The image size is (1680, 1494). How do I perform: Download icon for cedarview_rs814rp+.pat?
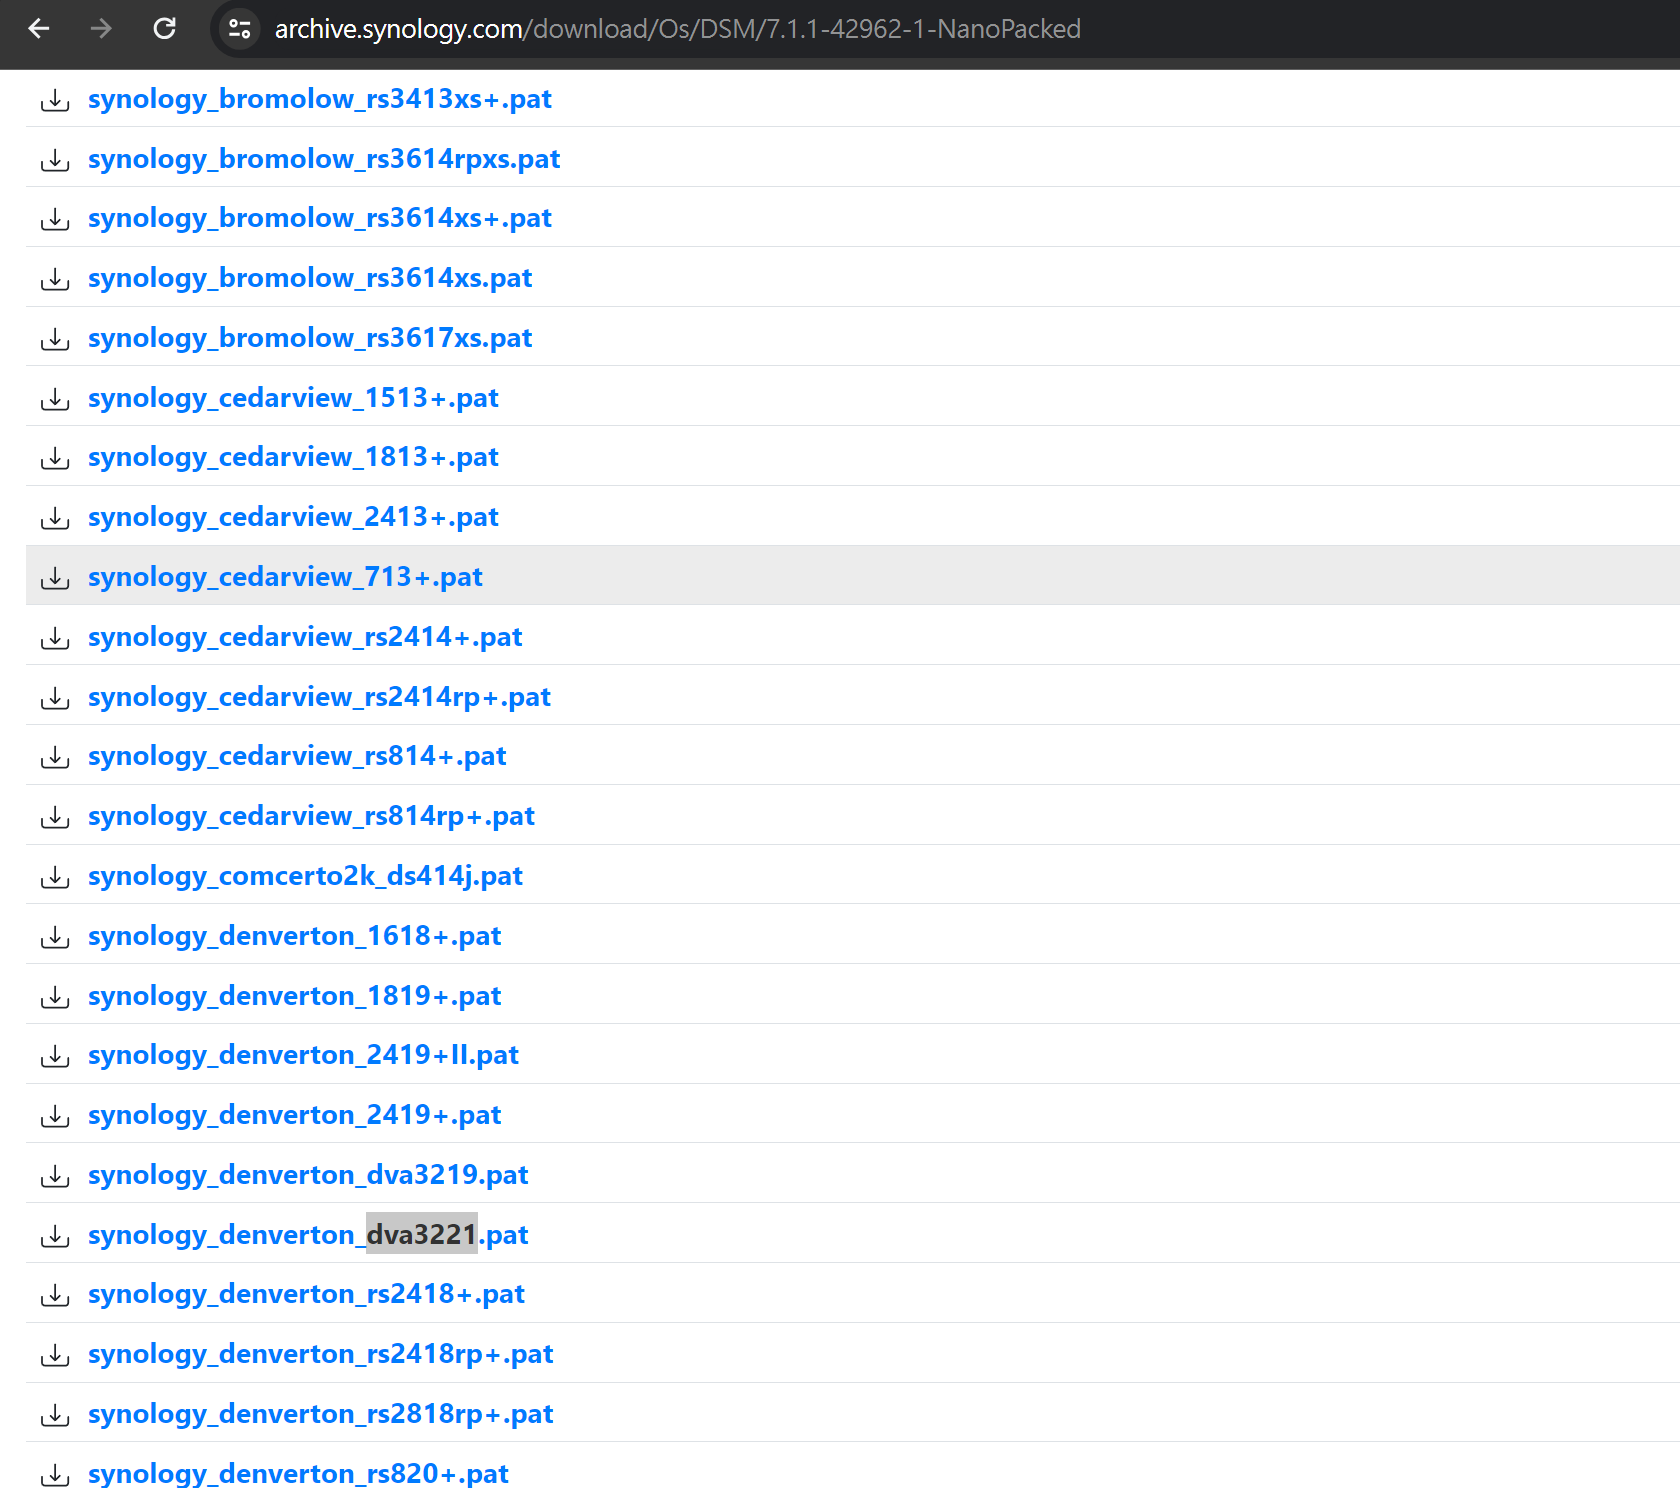55,817
